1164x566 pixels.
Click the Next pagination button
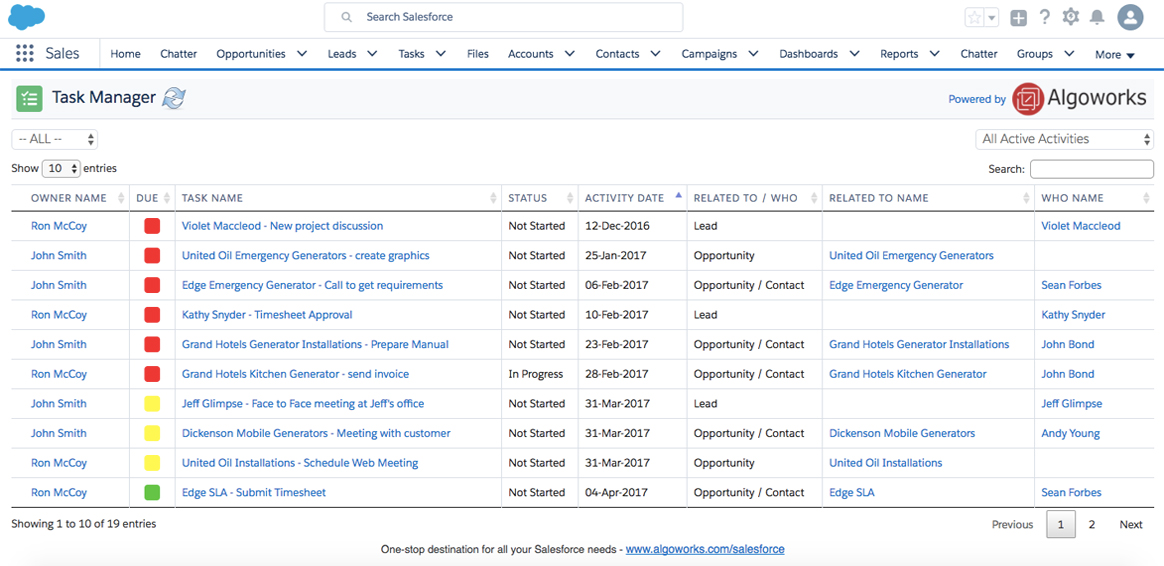click(x=1131, y=524)
